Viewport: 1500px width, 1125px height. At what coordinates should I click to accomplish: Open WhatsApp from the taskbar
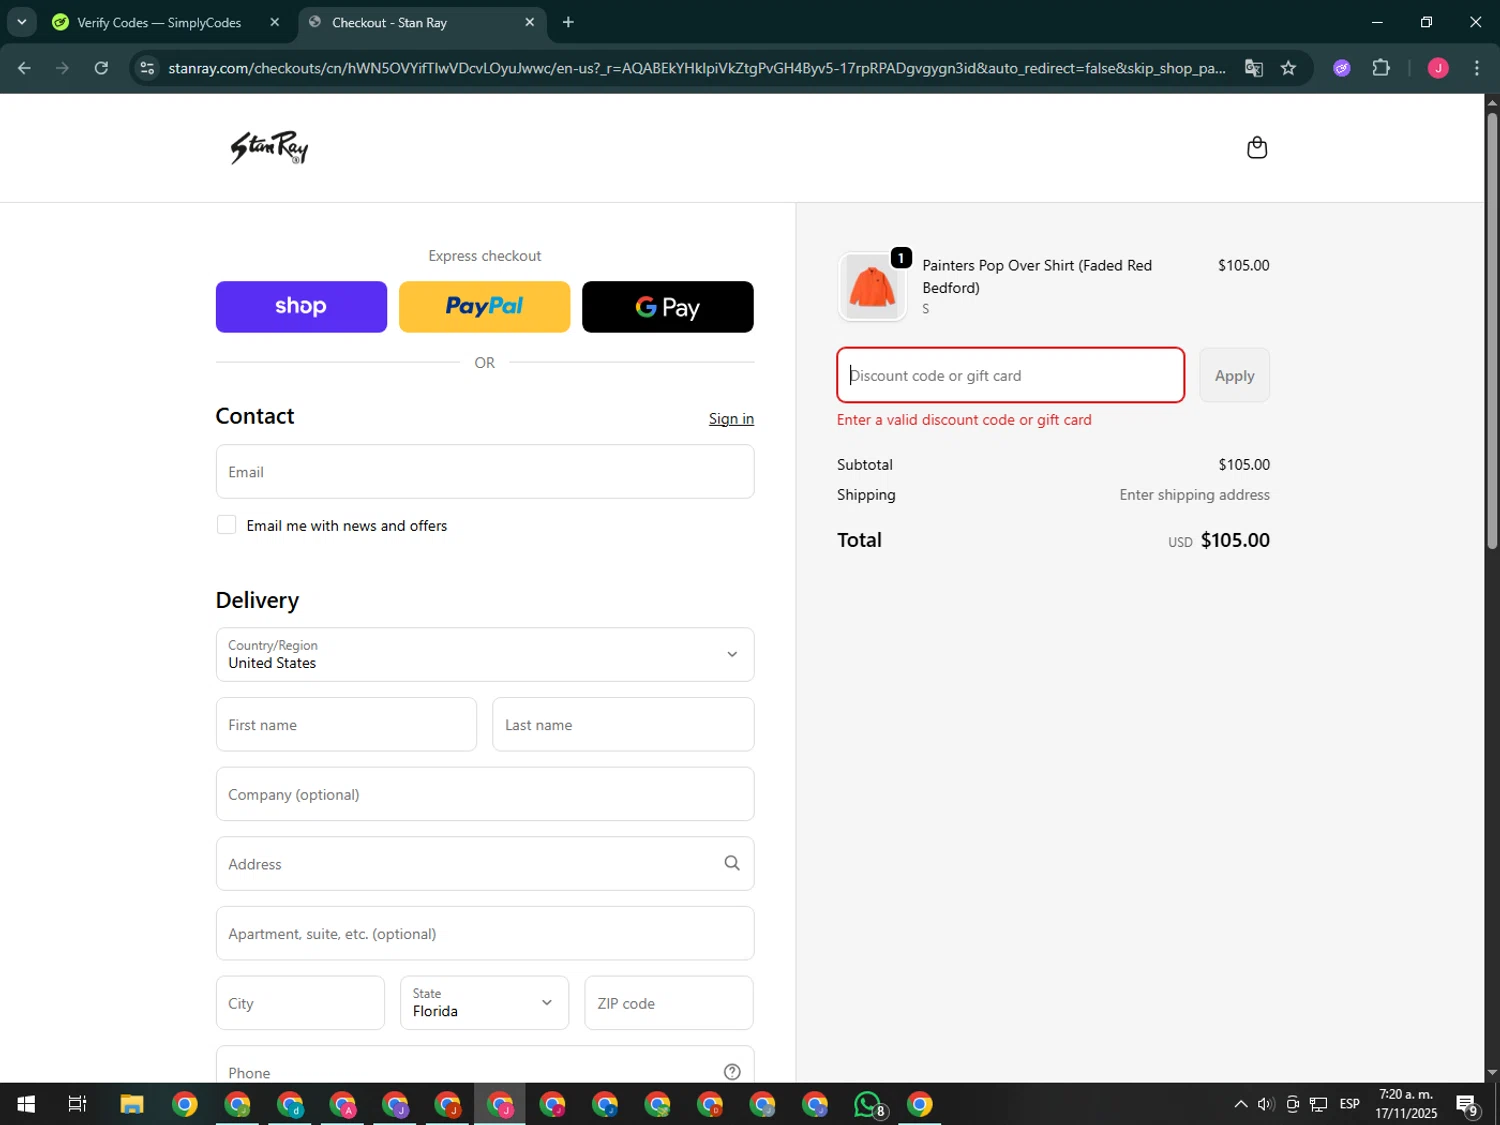[x=869, y=1104]
